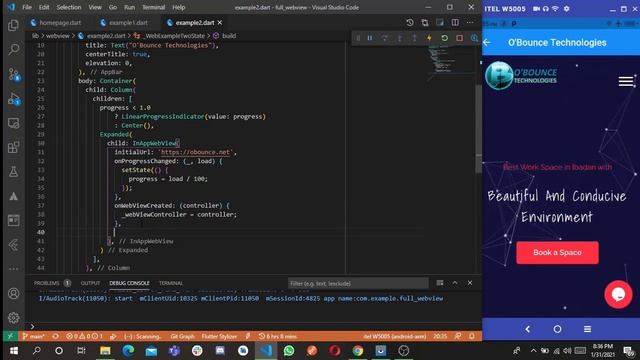Open WhatsApp from the taskbar
The width and height of the screenshot is (640, 360).
289,351
